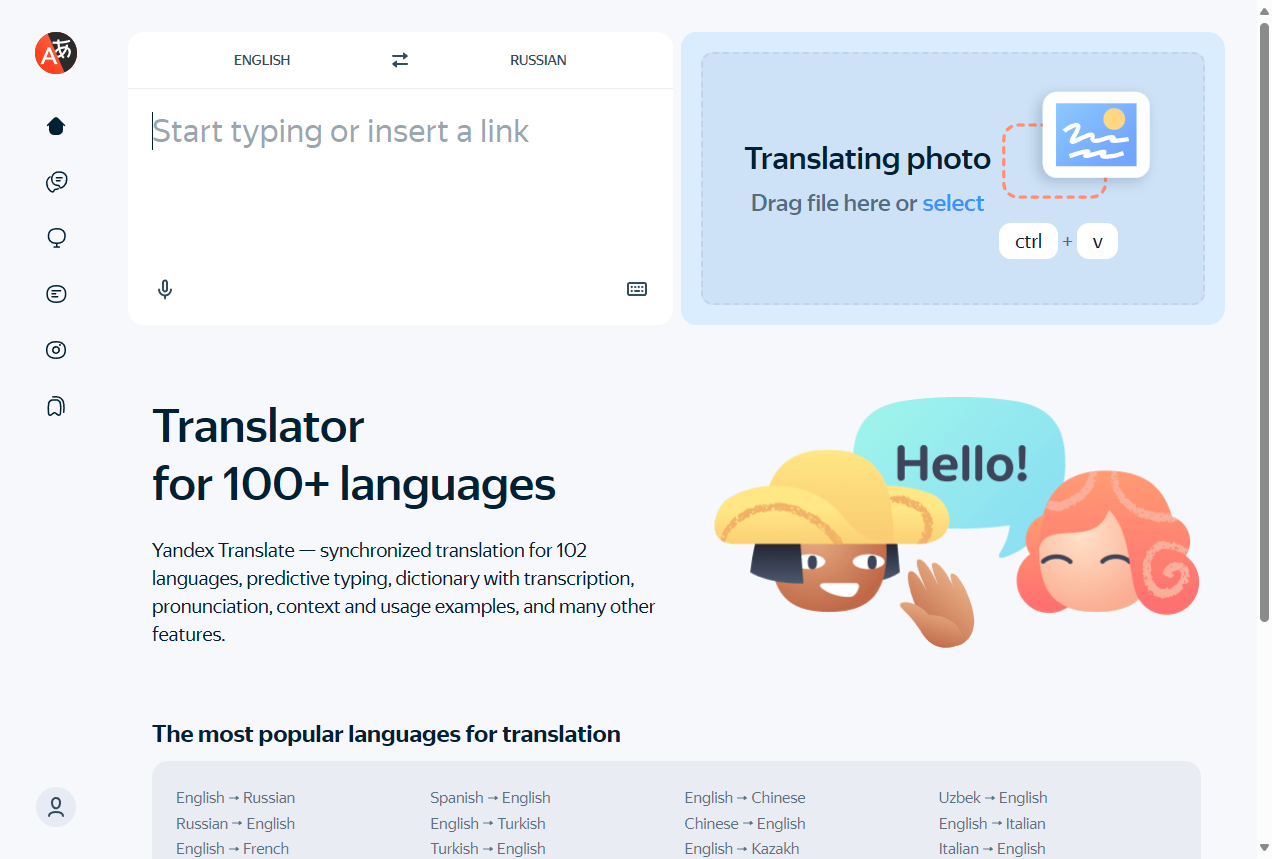1272x859 pixels.
Task: Swap translation direction with the arrows
Action: coord(399,59)
